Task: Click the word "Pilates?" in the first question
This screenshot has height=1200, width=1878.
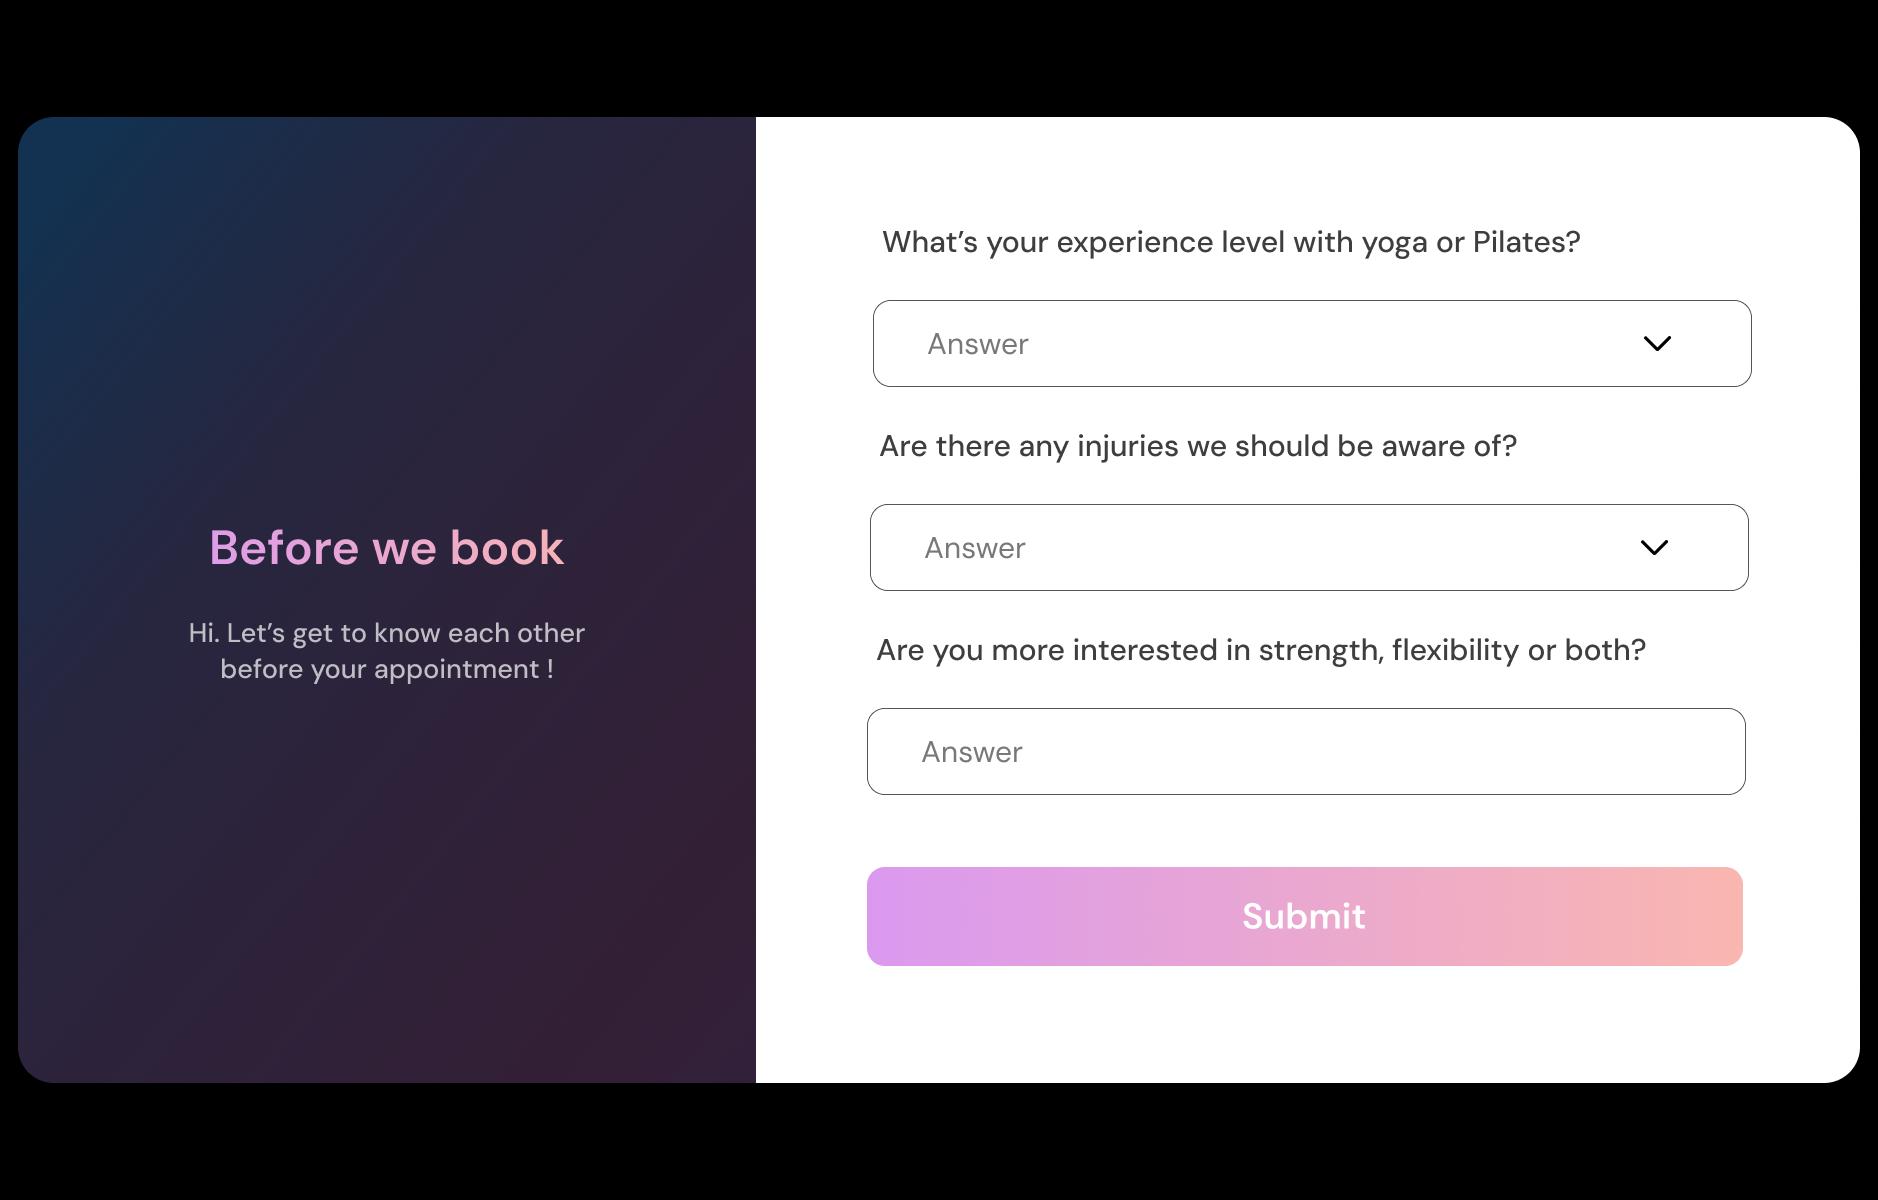Action: pyautogui.click(x=1526, y=242)
